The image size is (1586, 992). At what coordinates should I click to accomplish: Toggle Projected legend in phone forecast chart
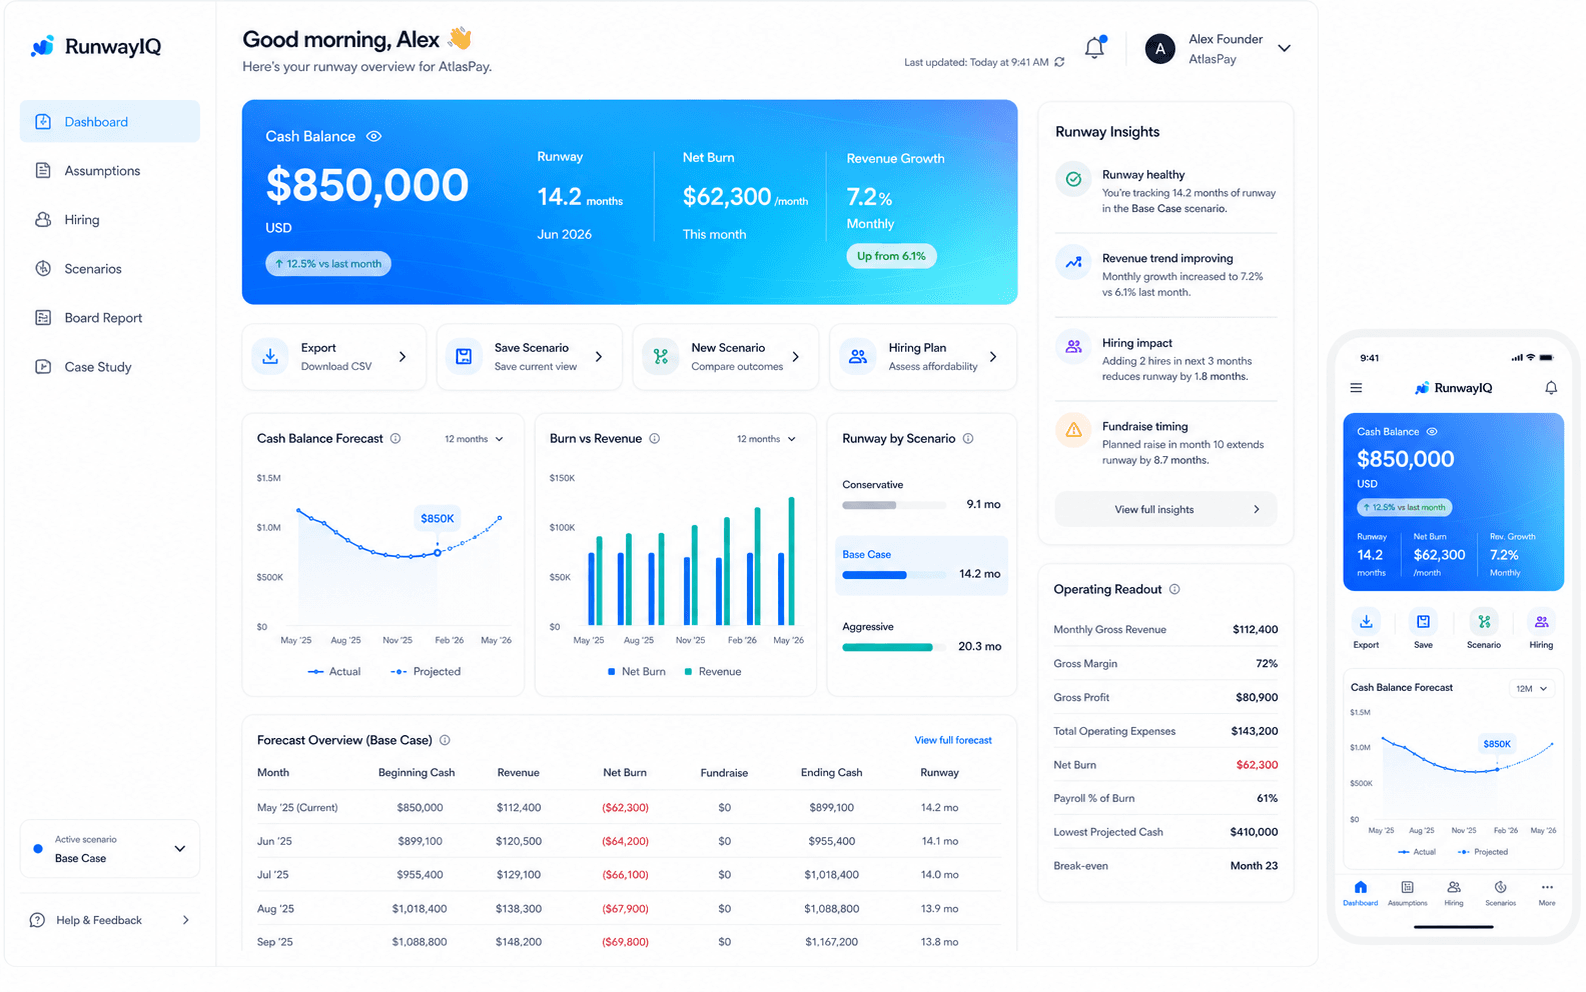(1483, 852)
